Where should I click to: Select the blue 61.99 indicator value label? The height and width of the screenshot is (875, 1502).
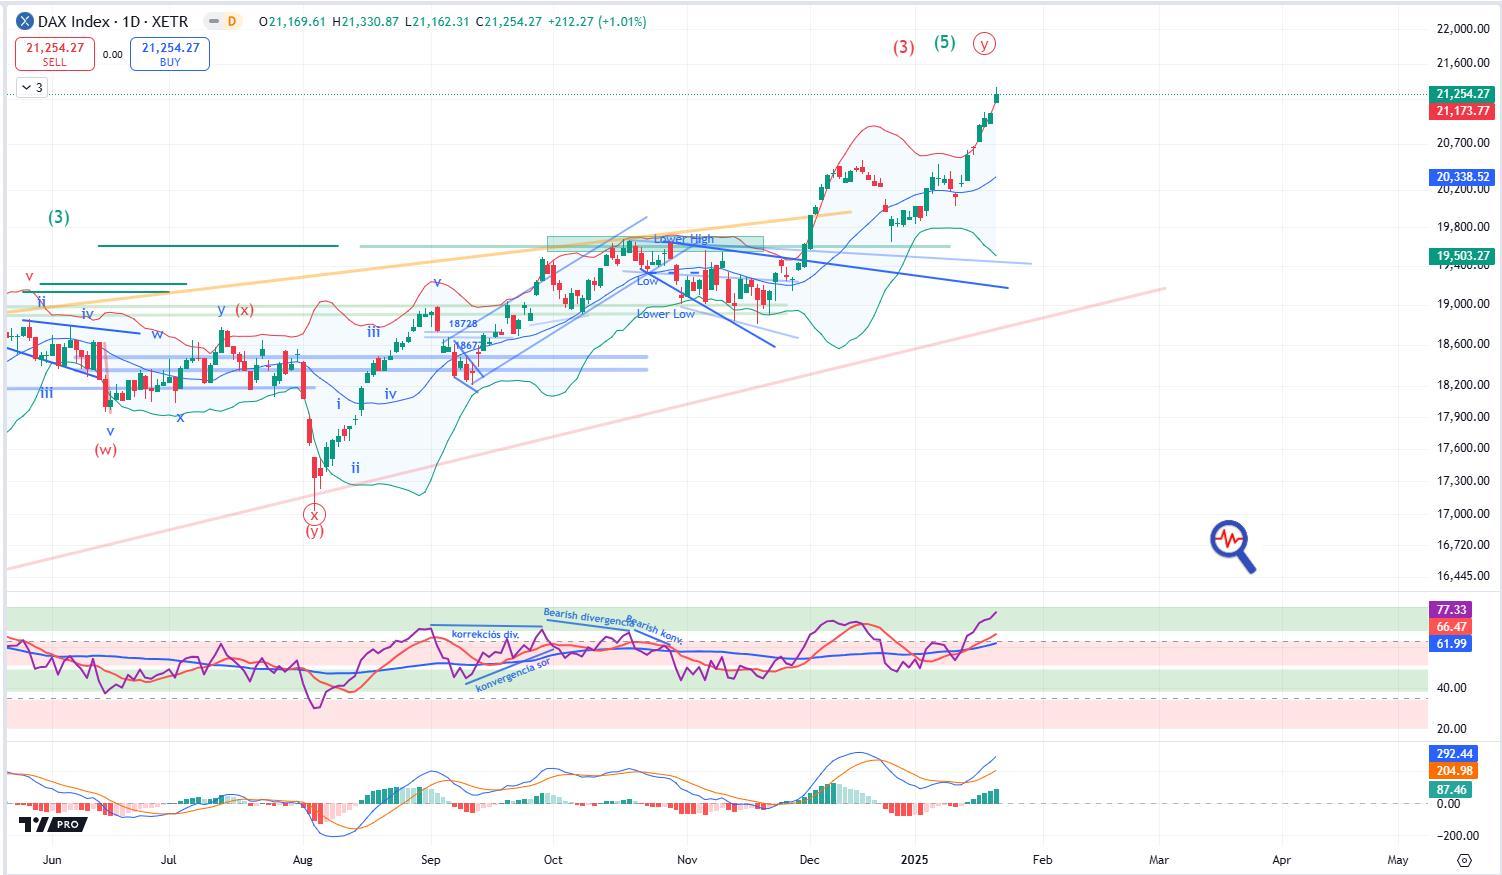pyautogui.click(x=1451, y=644)
